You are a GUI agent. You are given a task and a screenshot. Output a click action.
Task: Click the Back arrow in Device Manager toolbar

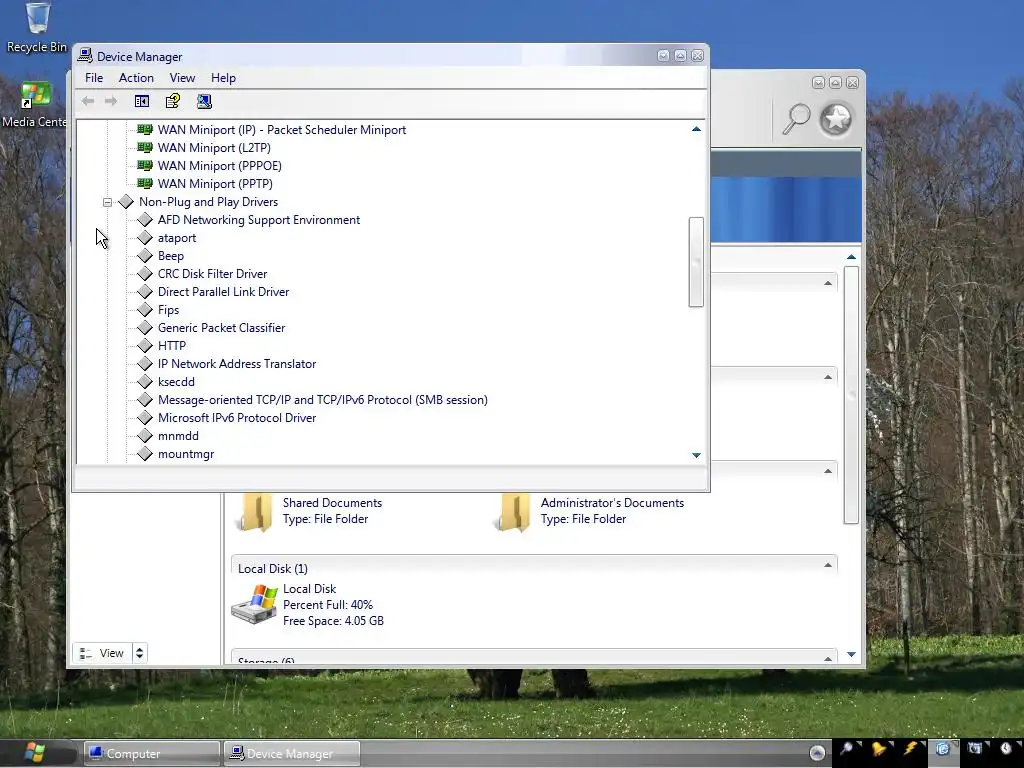[x=88, y=101]
